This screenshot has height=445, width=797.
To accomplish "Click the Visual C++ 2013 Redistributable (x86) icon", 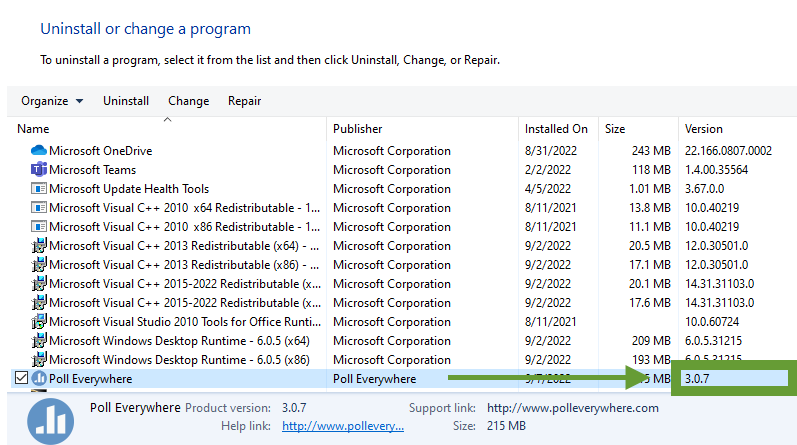I will point(39,264).
